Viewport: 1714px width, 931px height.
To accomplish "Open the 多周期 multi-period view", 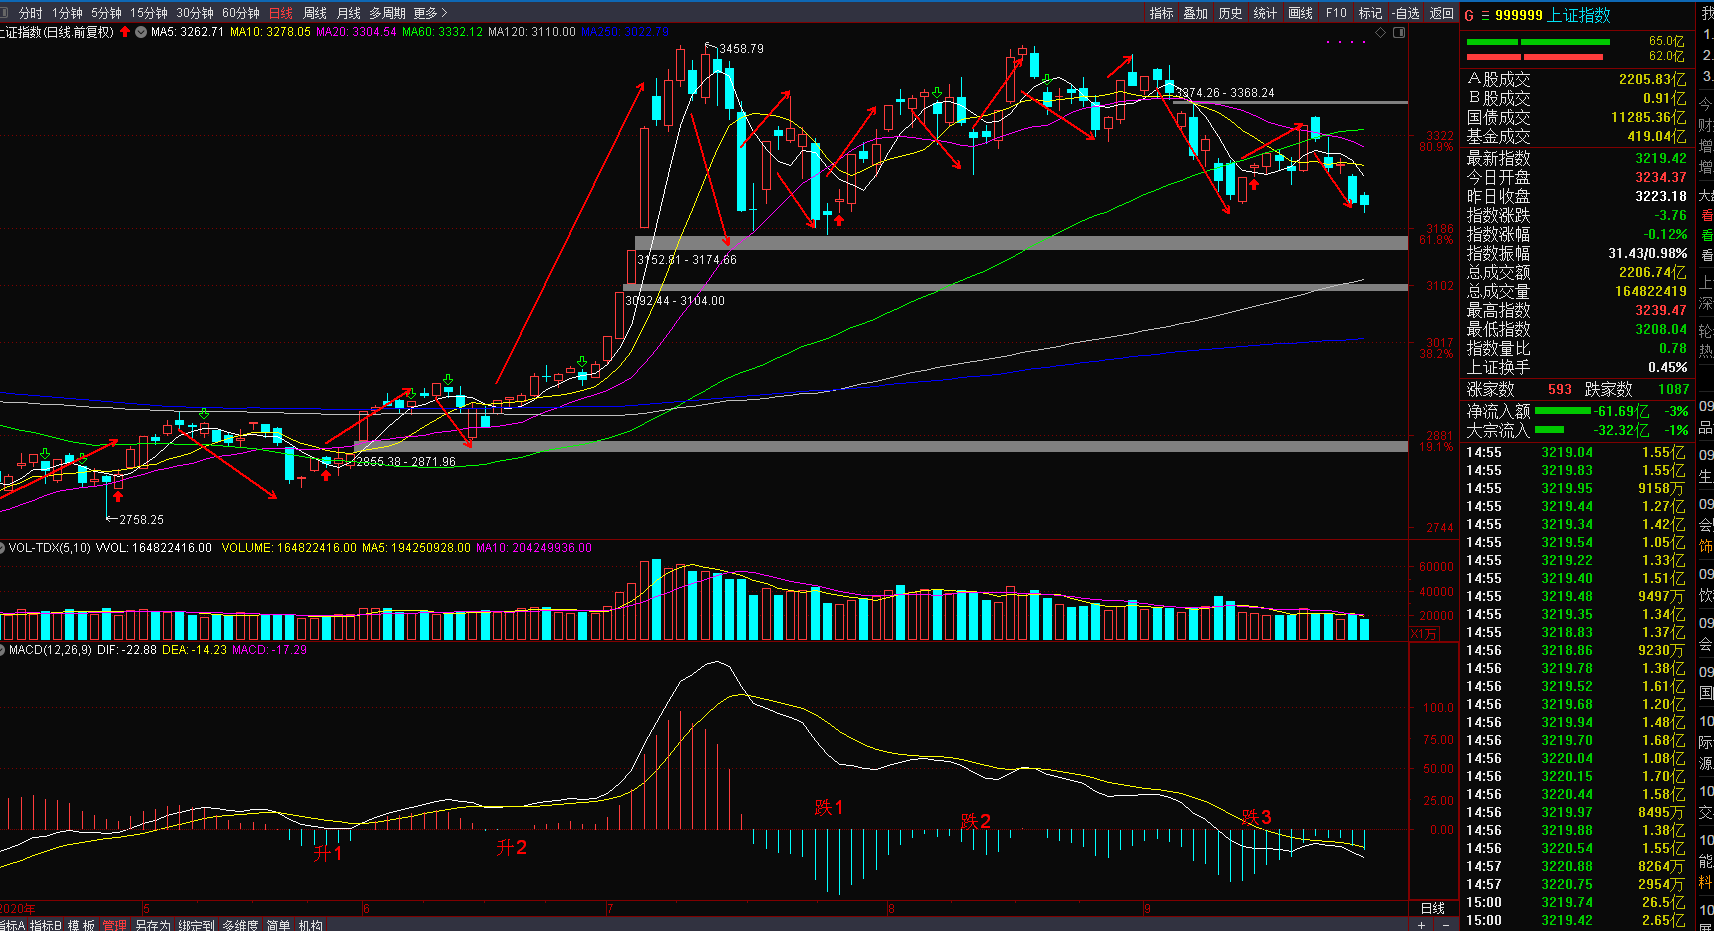I will click(x=387, y=13).
